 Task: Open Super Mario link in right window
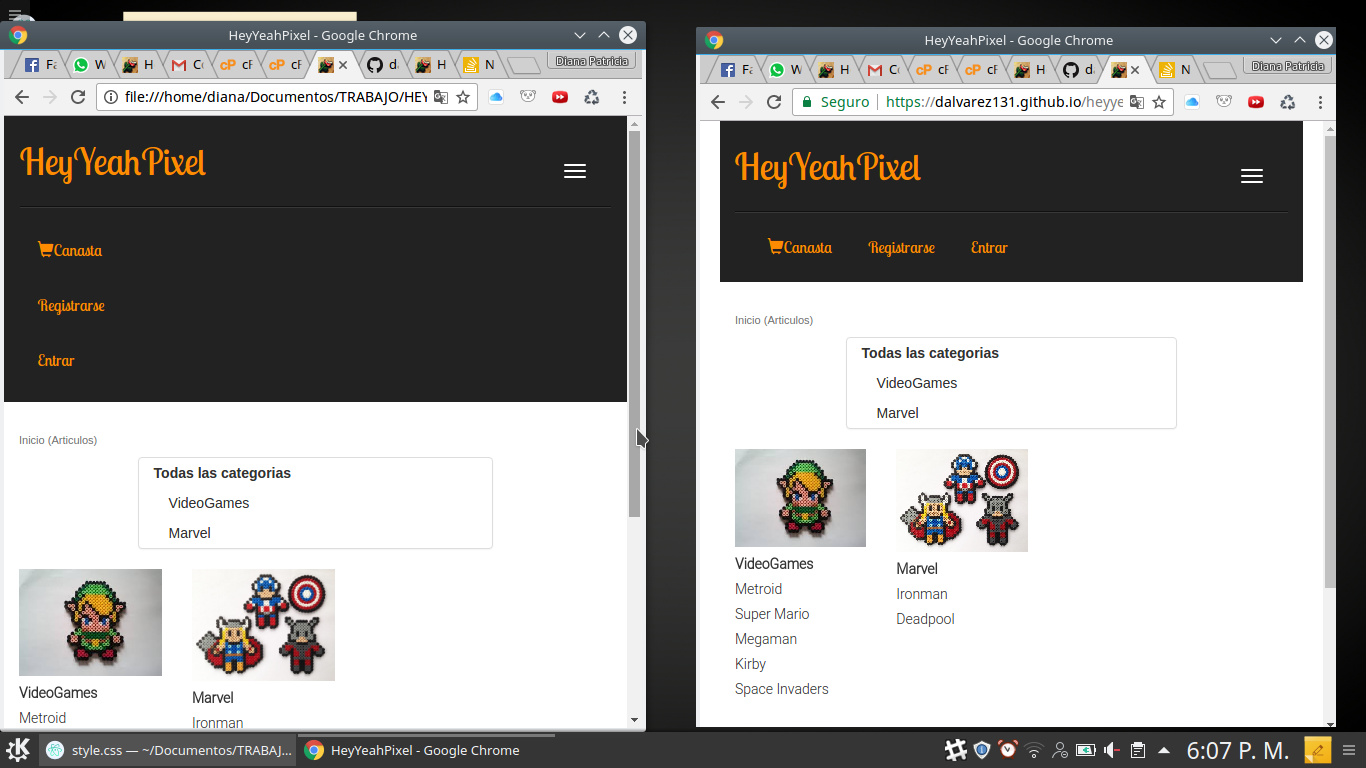(772, 614)
